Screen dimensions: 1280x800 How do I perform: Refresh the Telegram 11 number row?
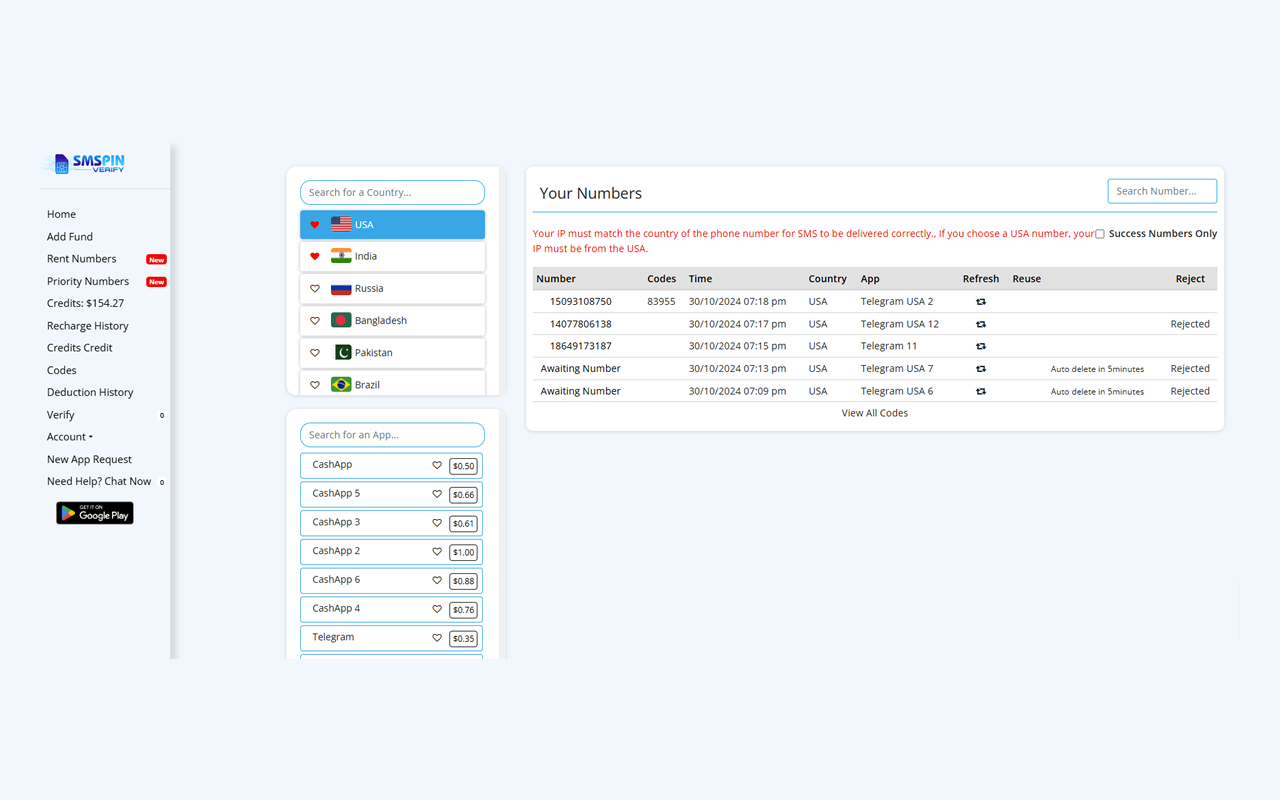click(980, 346)
